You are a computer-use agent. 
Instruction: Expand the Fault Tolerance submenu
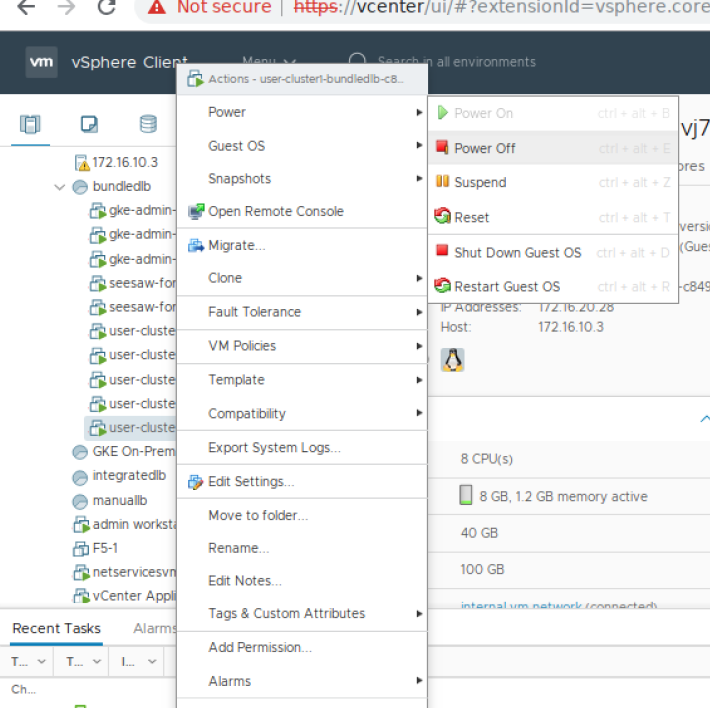(x=254, y=312)
